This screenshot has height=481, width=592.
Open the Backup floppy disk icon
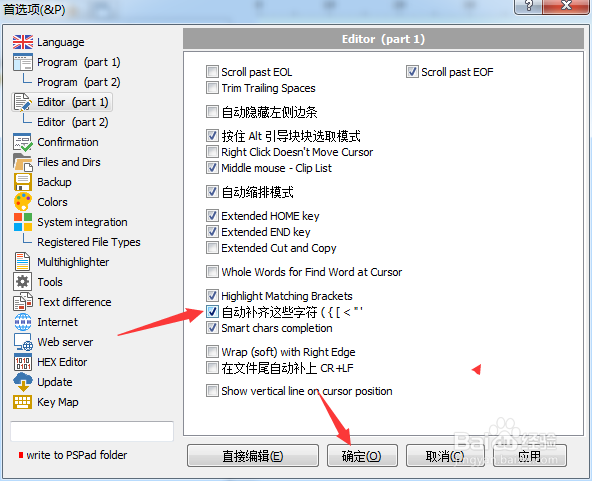23,182
